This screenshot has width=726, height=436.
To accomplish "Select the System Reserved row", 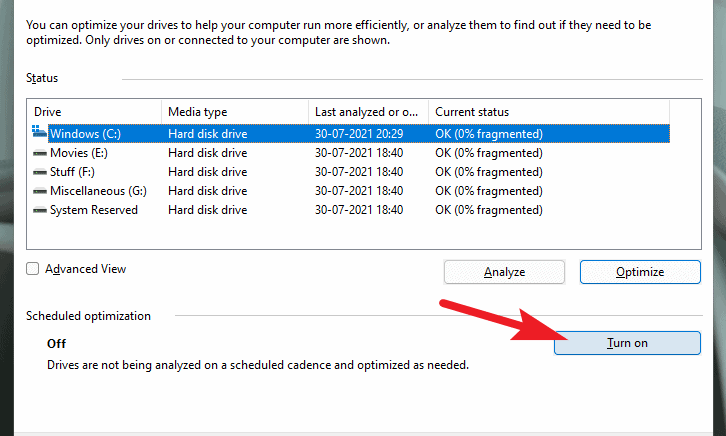I will 348,210.
